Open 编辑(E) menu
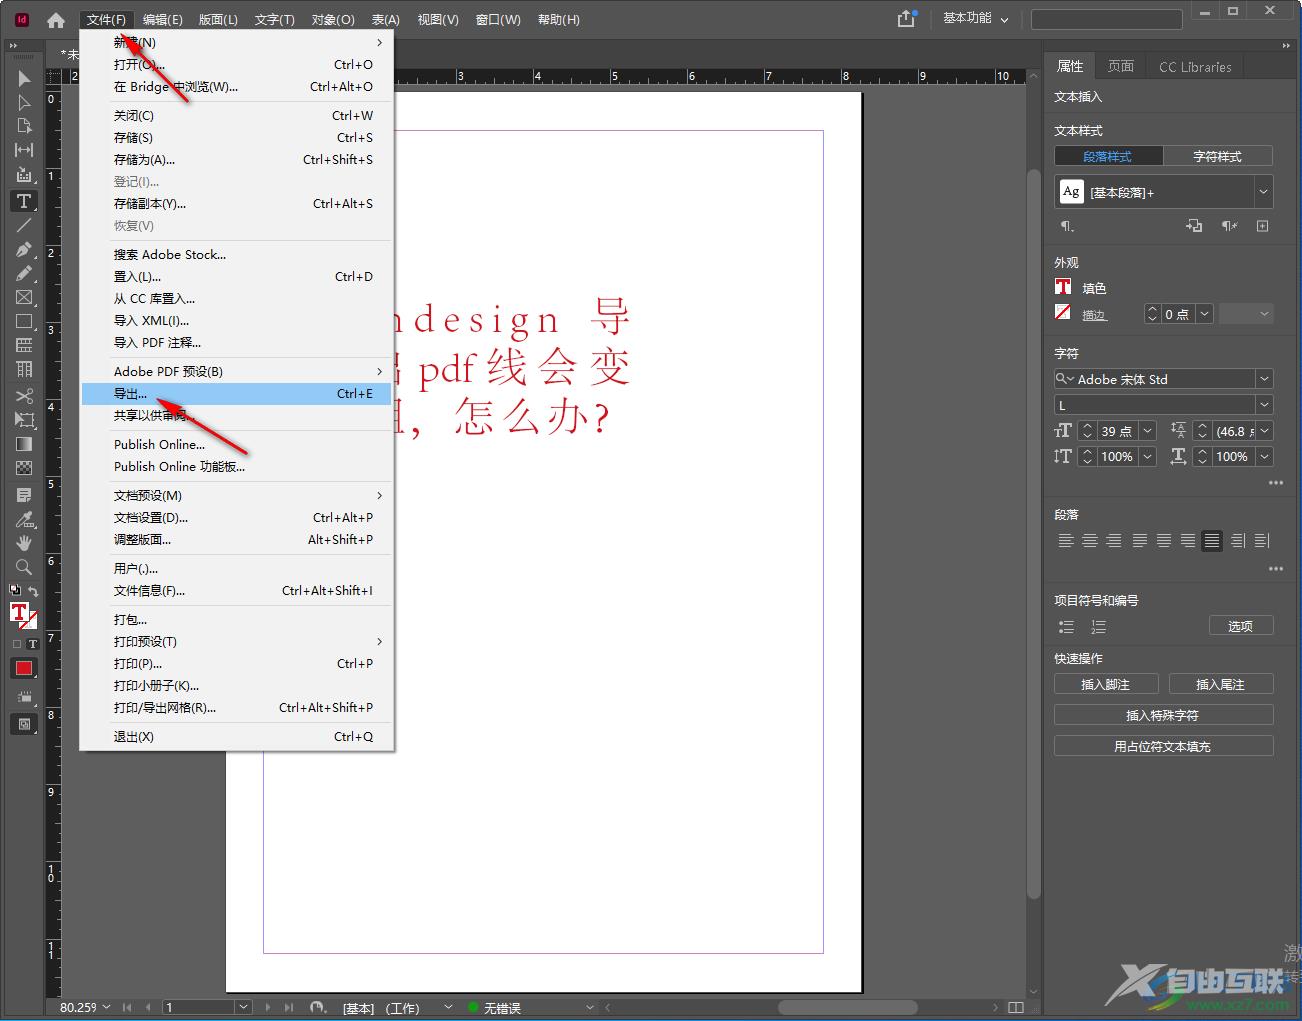The image size is (1302, 1021). [162, 19]
